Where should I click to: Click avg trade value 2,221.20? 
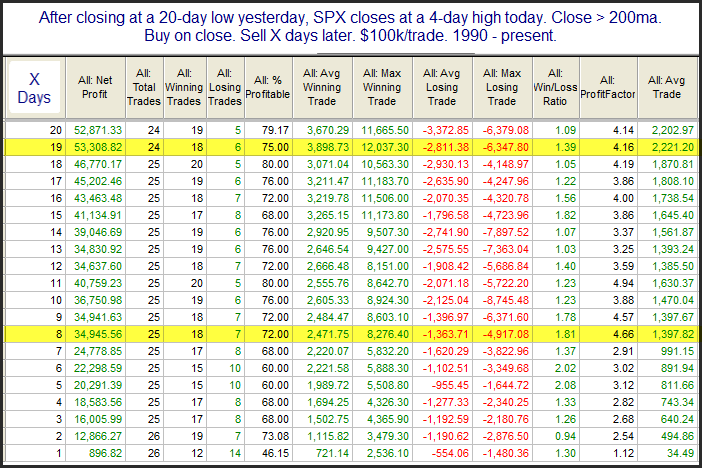click(673, 147)
